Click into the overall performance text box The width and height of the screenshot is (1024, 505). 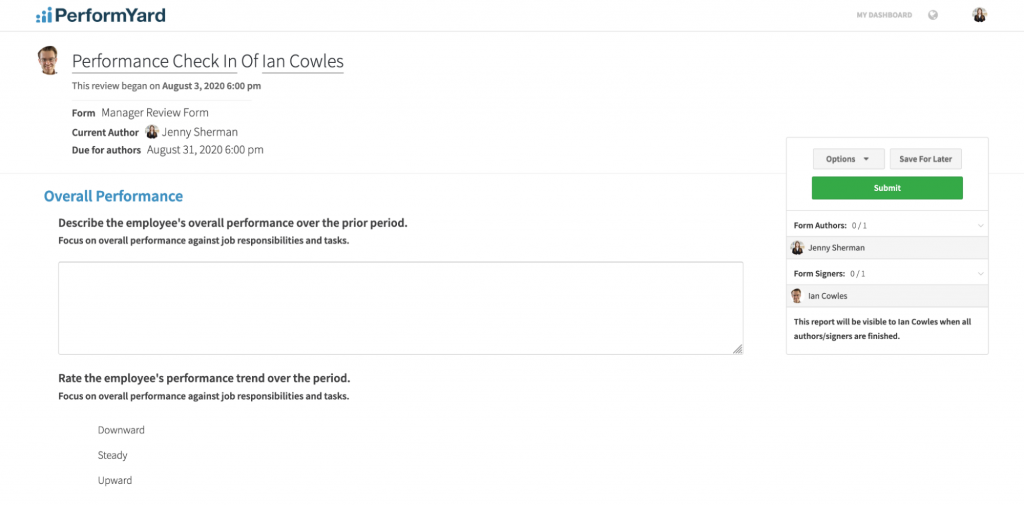coord(400,308)
